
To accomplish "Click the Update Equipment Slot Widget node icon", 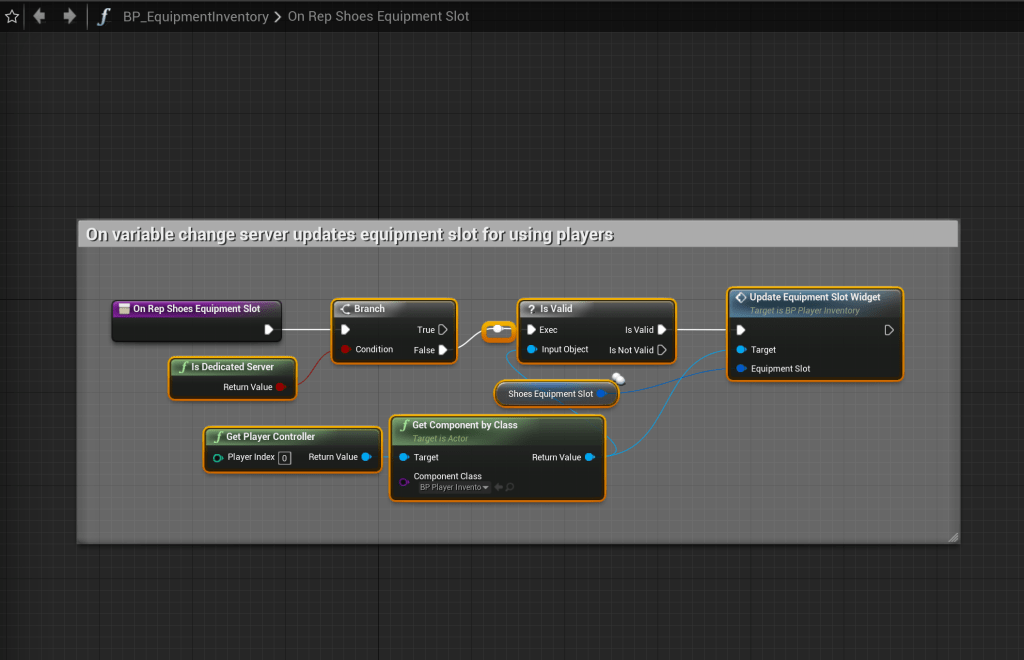I will [x=740, y=297].
